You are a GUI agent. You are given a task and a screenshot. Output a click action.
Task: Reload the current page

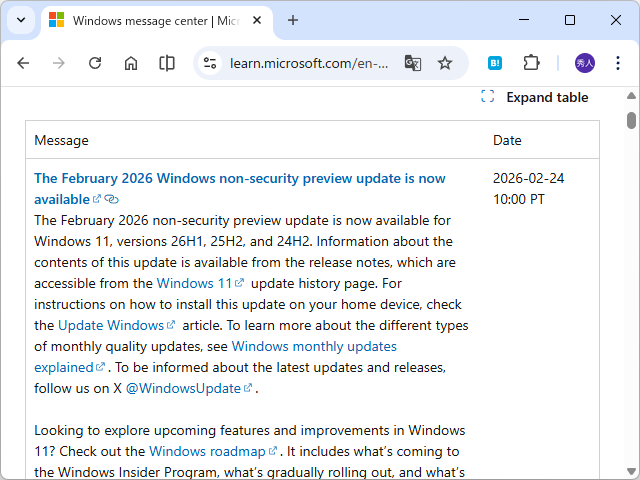click(95, 63)
